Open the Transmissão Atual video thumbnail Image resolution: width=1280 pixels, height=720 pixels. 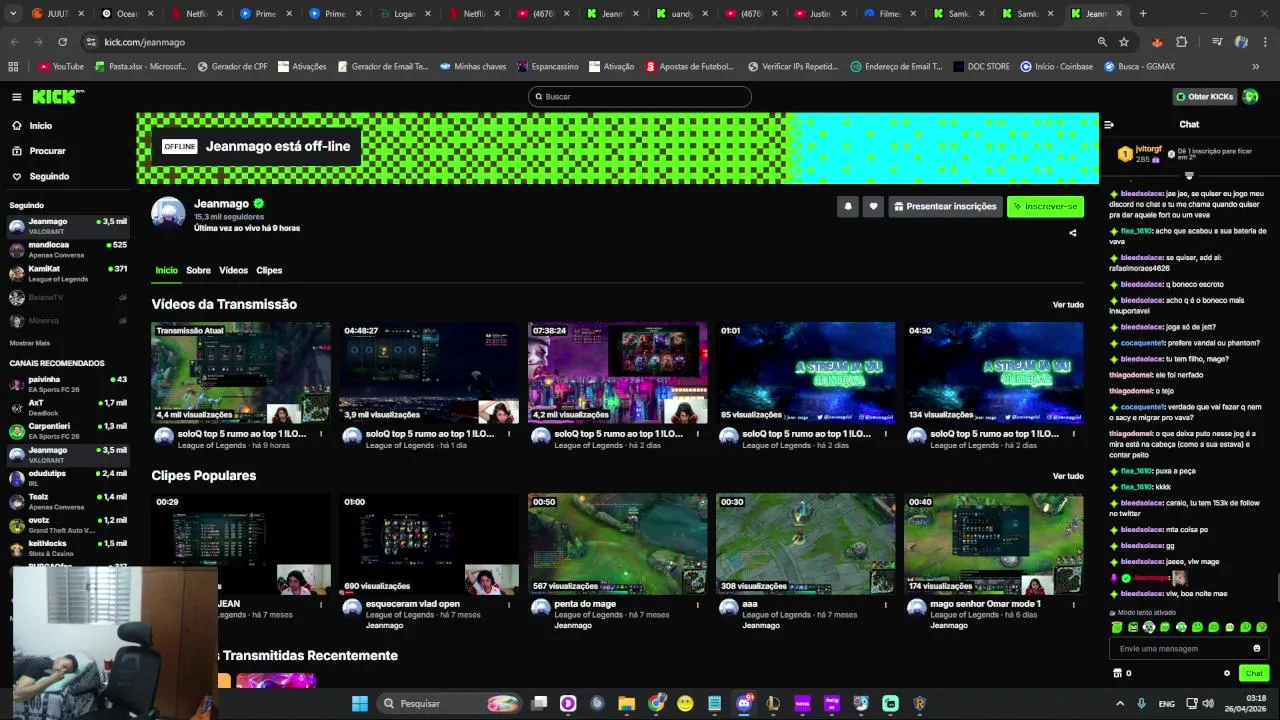pyautogui.click(x=241, y=372)
